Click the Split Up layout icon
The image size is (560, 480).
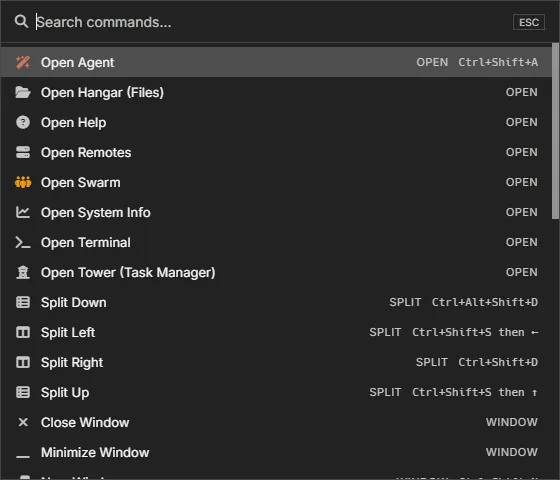tap(23, 392)
